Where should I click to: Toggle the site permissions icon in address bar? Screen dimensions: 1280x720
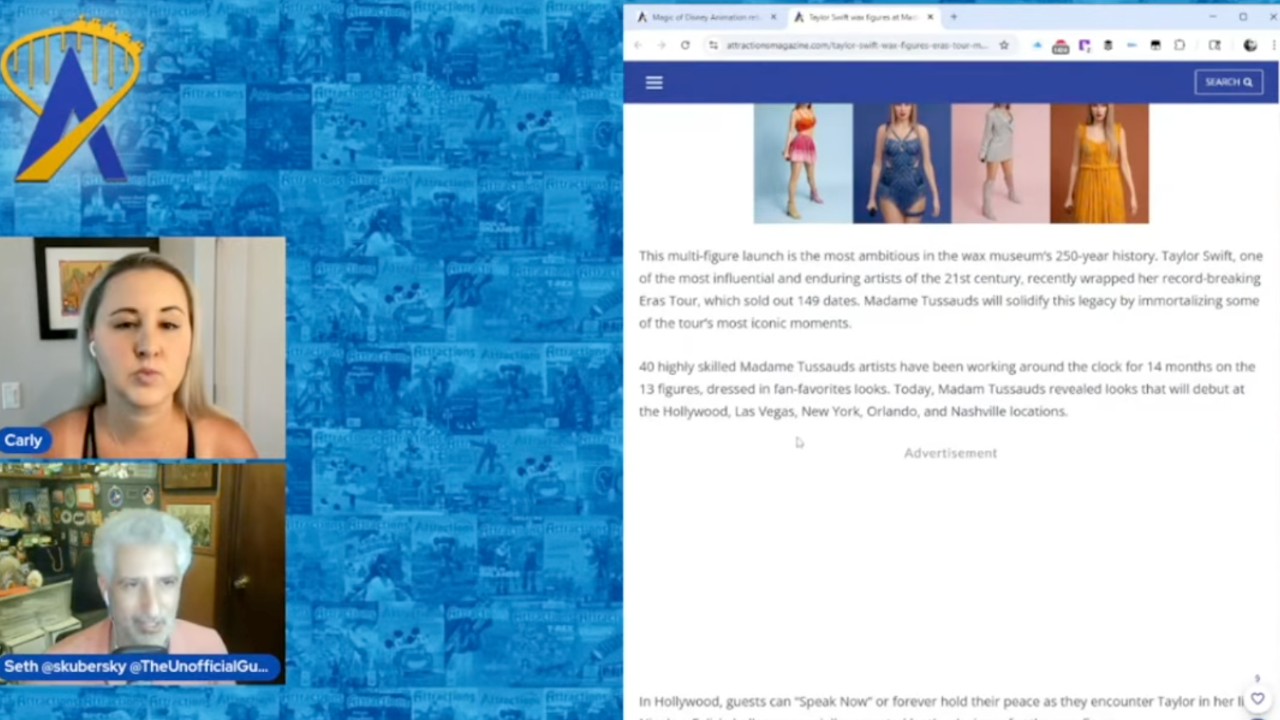[713, 45]
